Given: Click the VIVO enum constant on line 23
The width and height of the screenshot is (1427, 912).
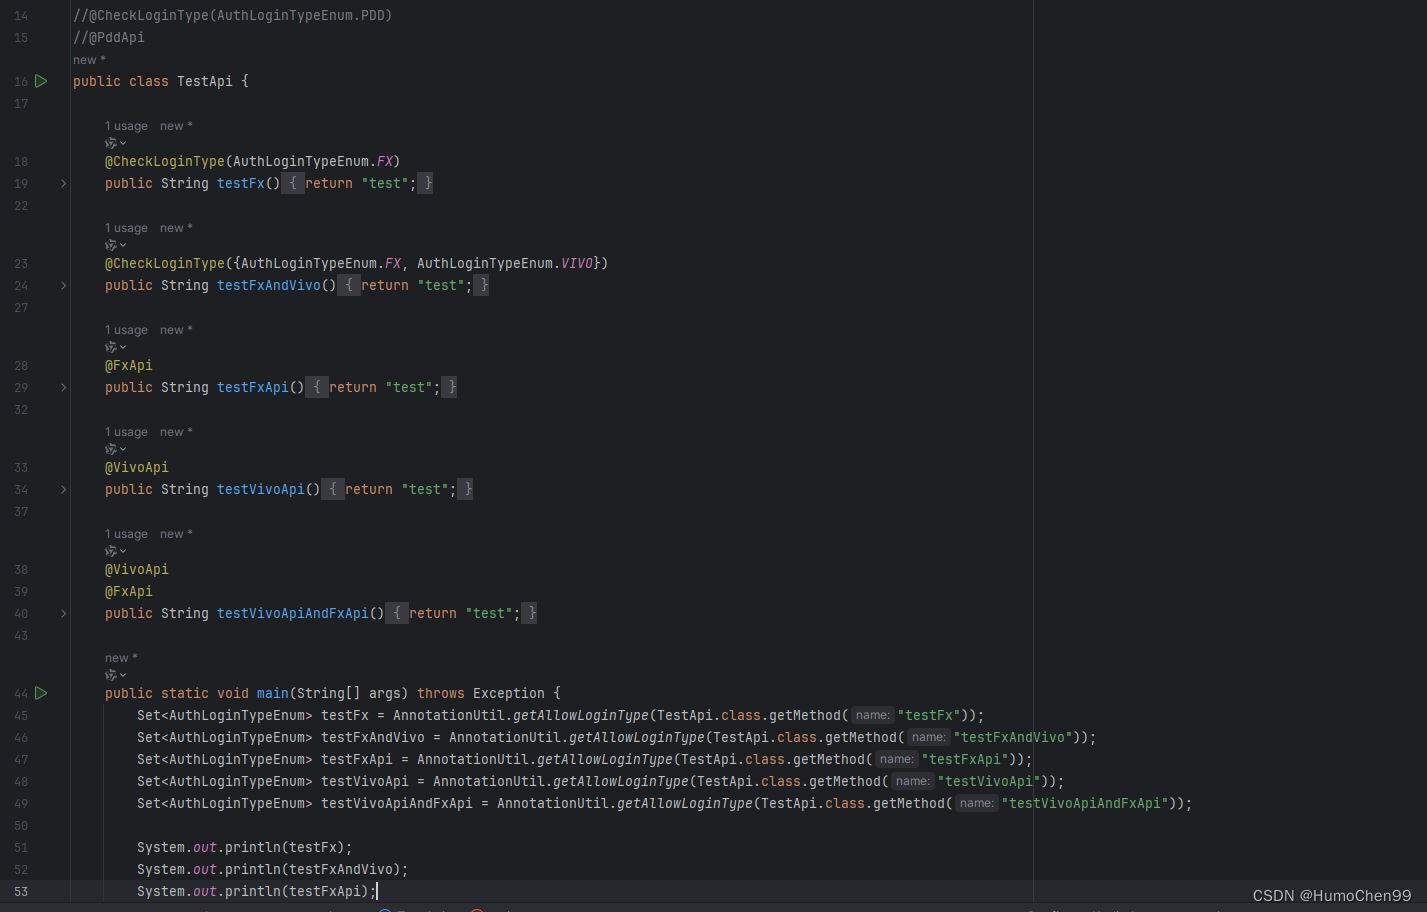Looking at the screenshot, I should click(577, 263).
